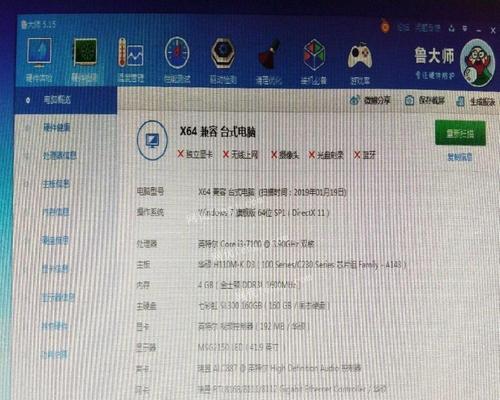This screenshot has height=400, width=500.
Task: Click the 保存截屏 label
Action: pyautogui.click(x=432, y=100)
